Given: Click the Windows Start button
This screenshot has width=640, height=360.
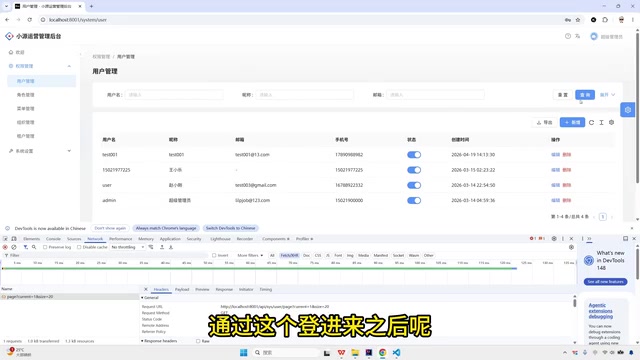Looking at the screenshot, I should click(244, 353).
